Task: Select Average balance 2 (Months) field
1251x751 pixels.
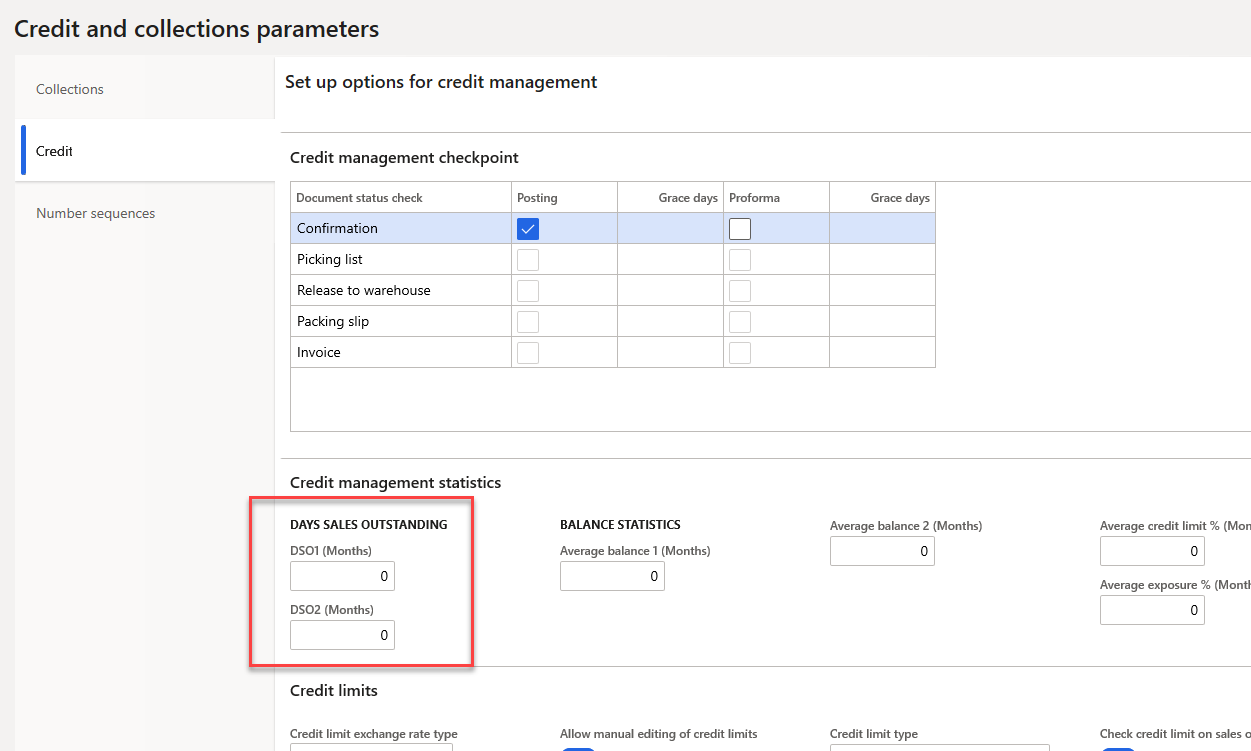Action: point(882,551)
